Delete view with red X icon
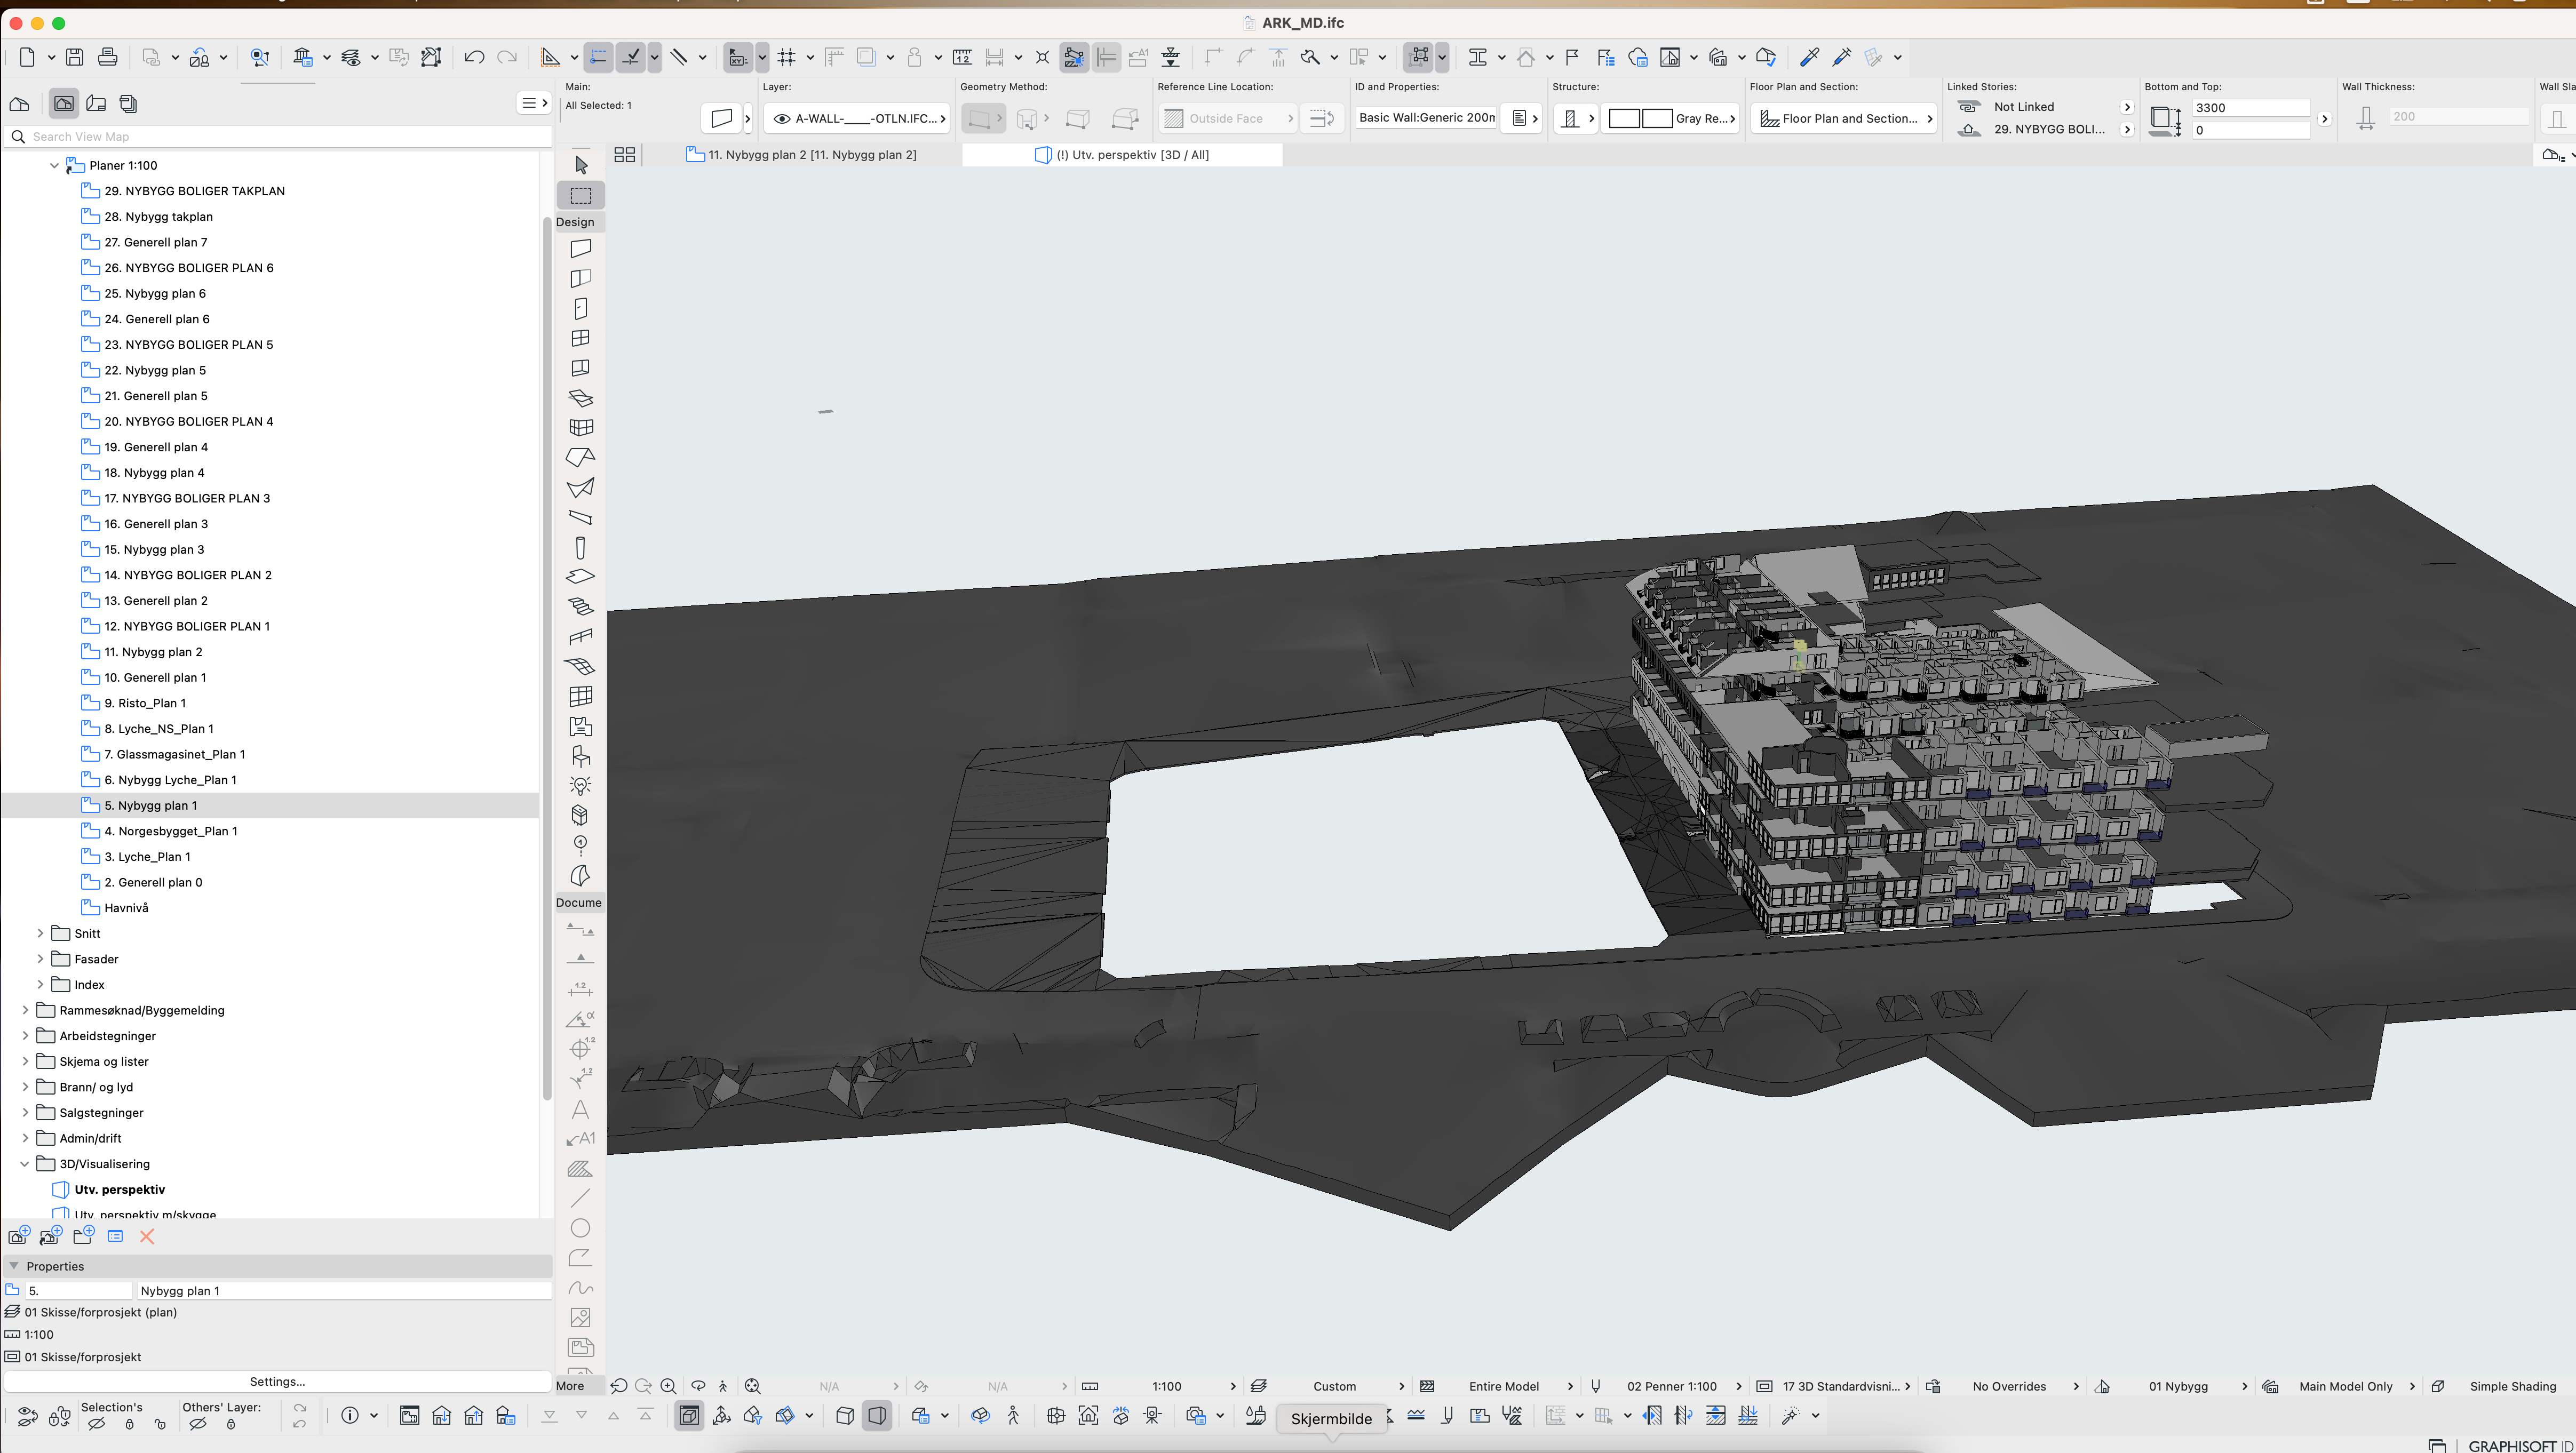Viewport: 2576px width, 1453px height. coord(147,1237)
